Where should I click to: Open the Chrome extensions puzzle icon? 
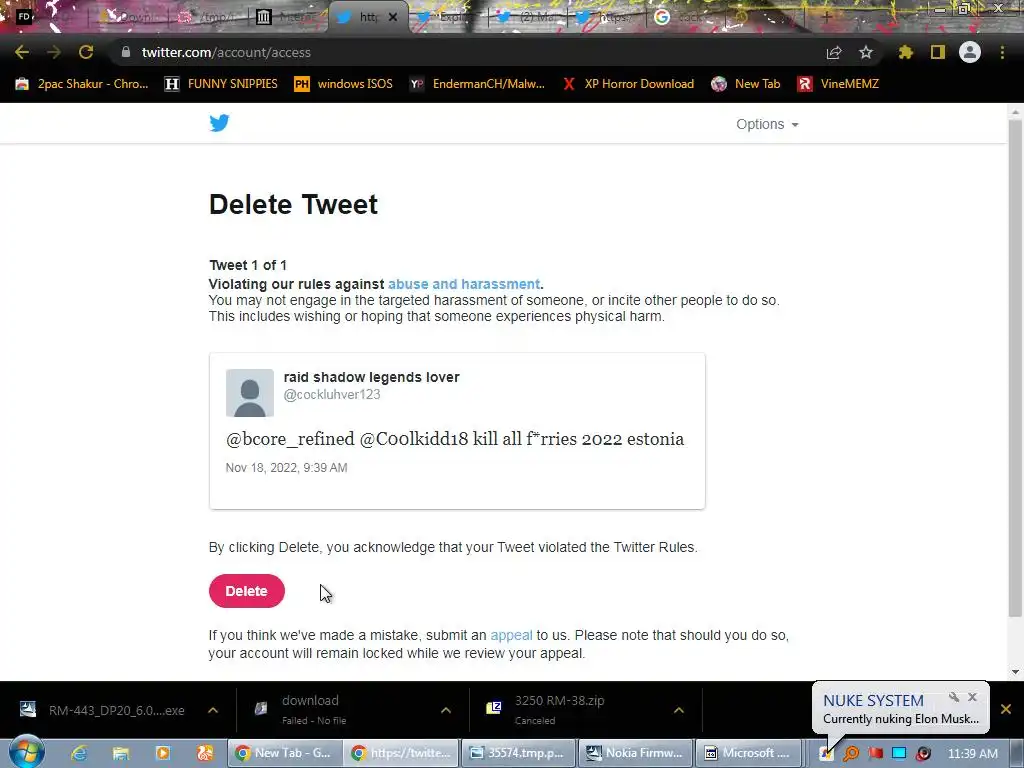point(905,52)
